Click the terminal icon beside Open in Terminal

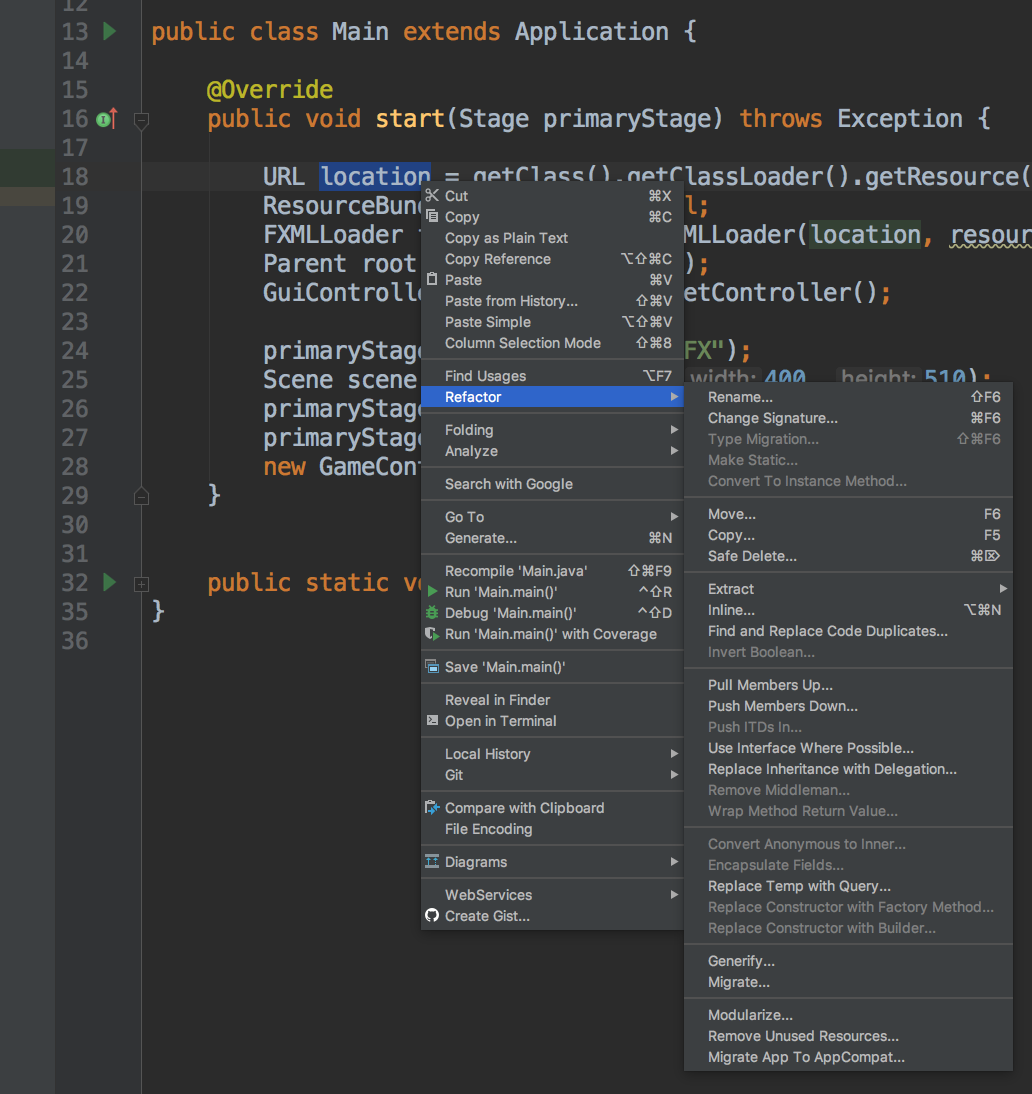433,720
